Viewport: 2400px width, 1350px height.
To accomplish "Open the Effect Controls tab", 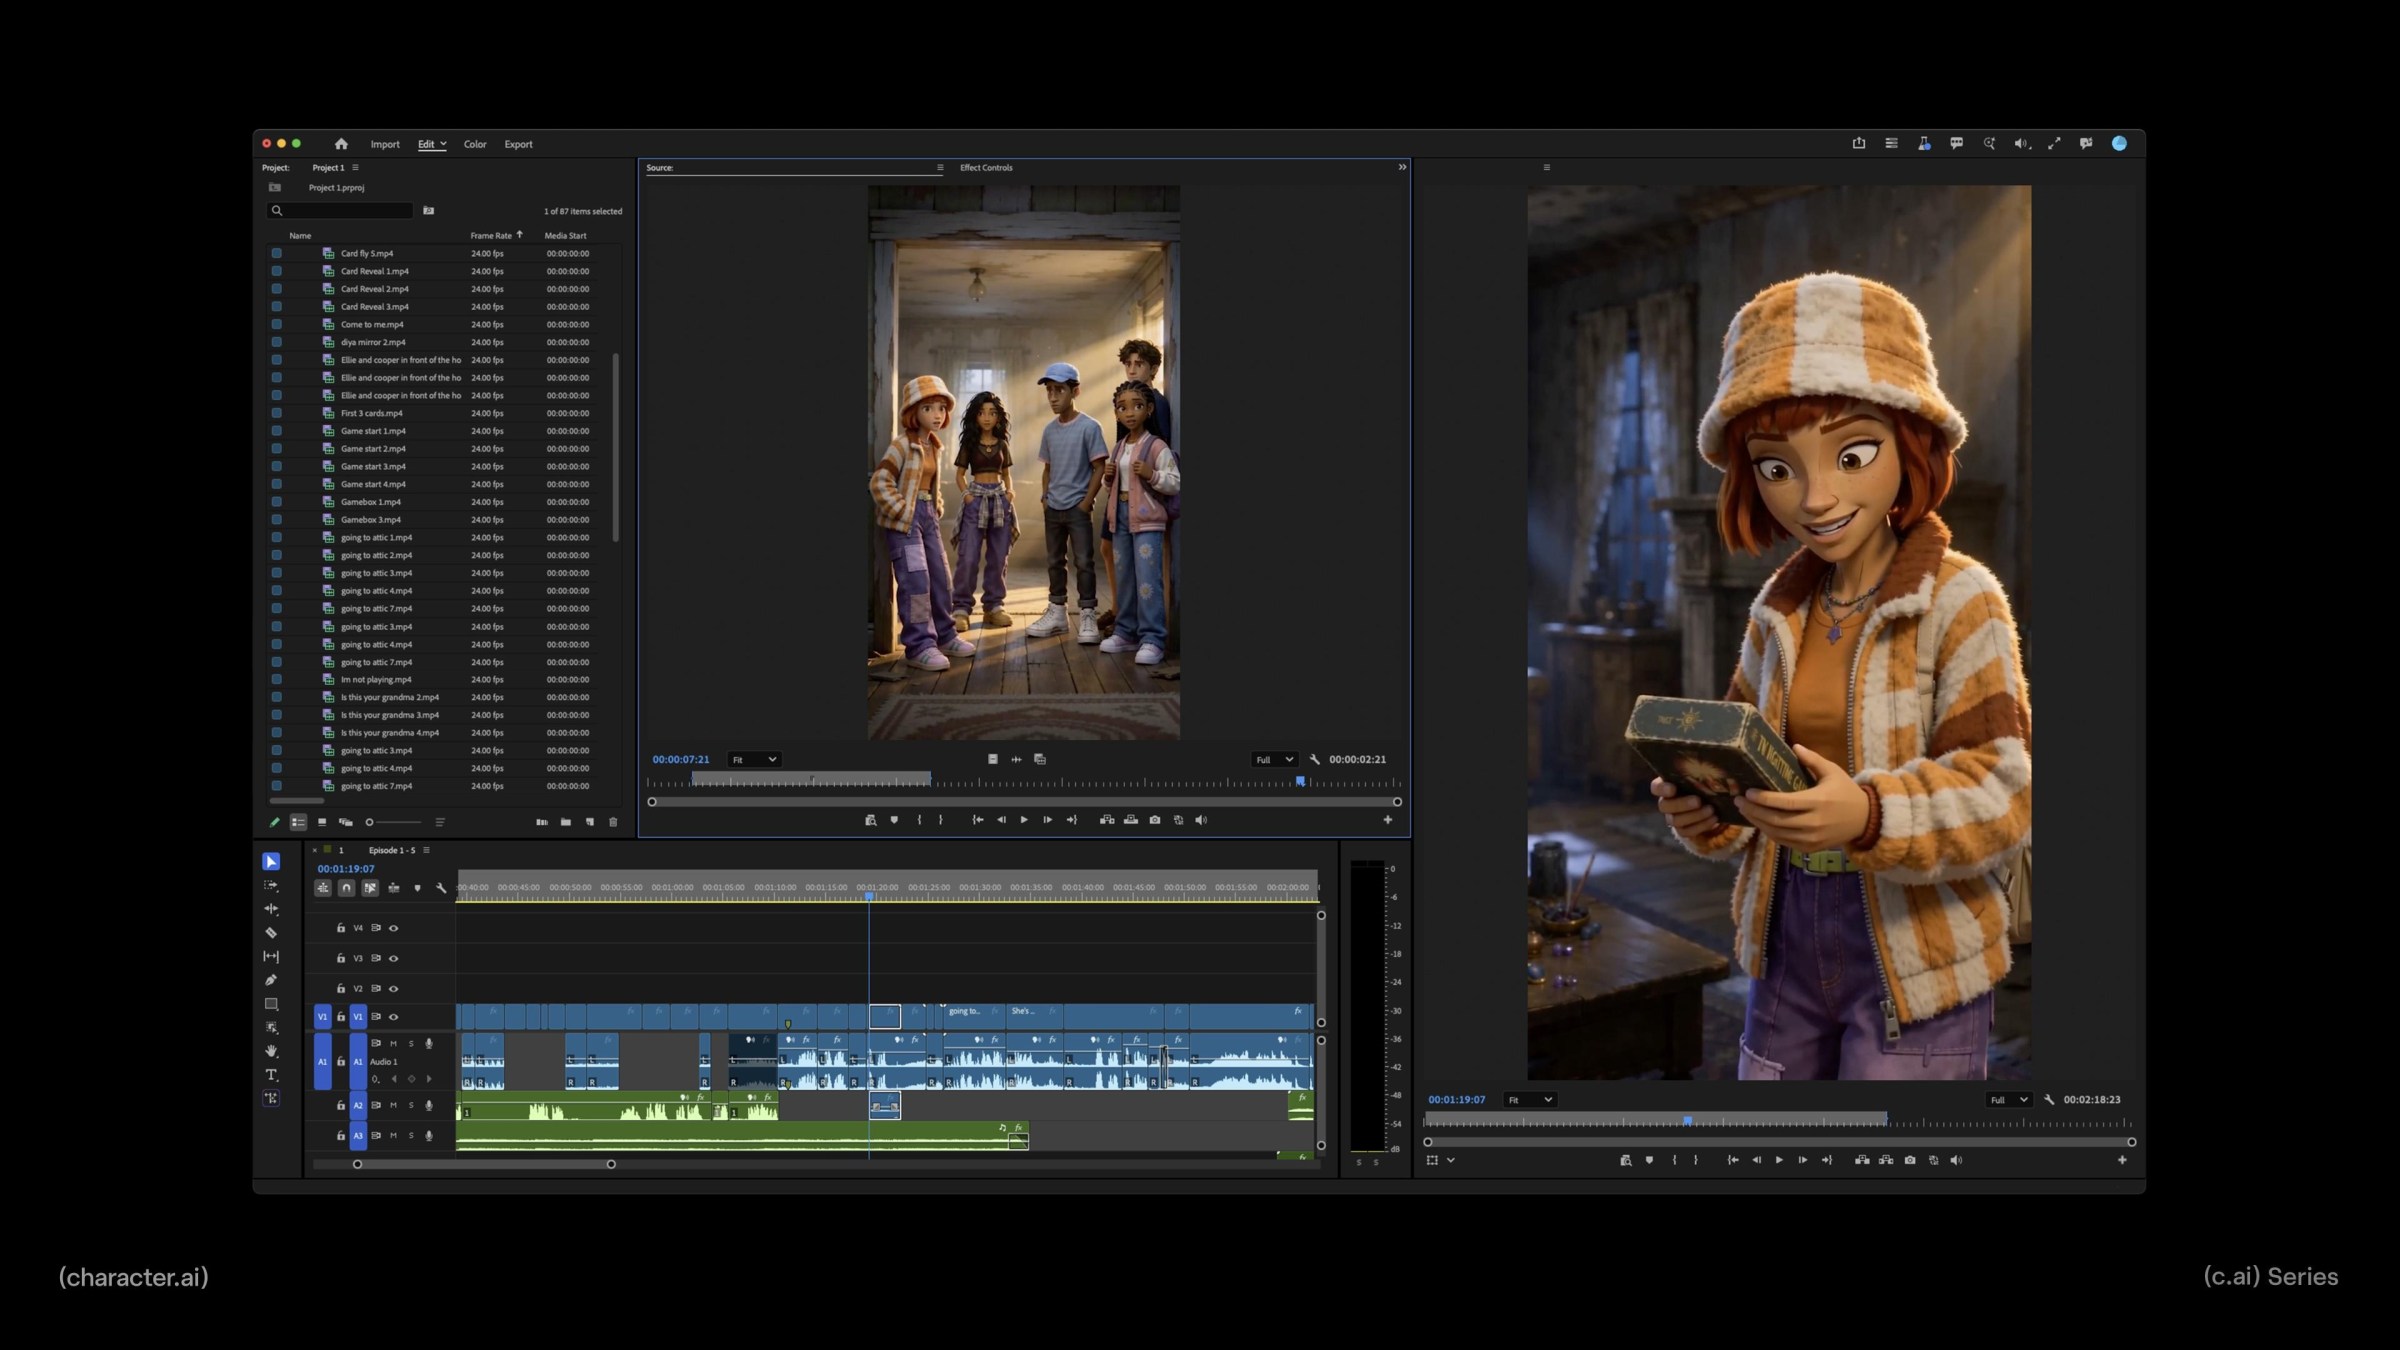I will point(986,168).
